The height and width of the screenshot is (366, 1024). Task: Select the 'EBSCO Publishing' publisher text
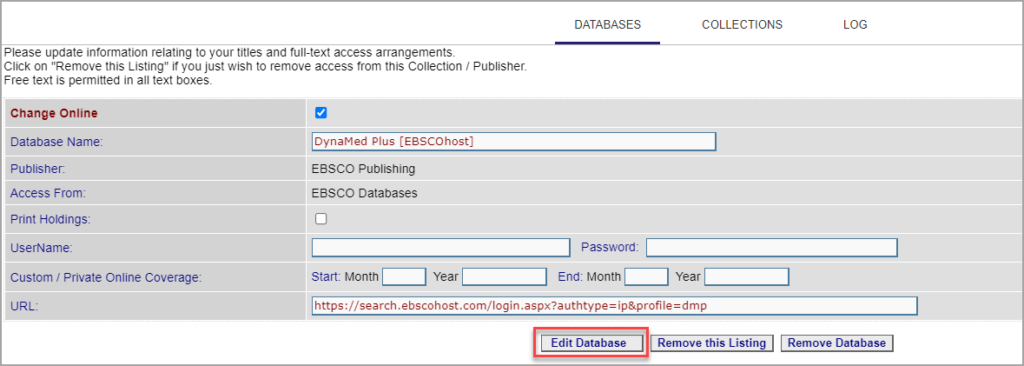pyautogui.click(x=363, y=169)
